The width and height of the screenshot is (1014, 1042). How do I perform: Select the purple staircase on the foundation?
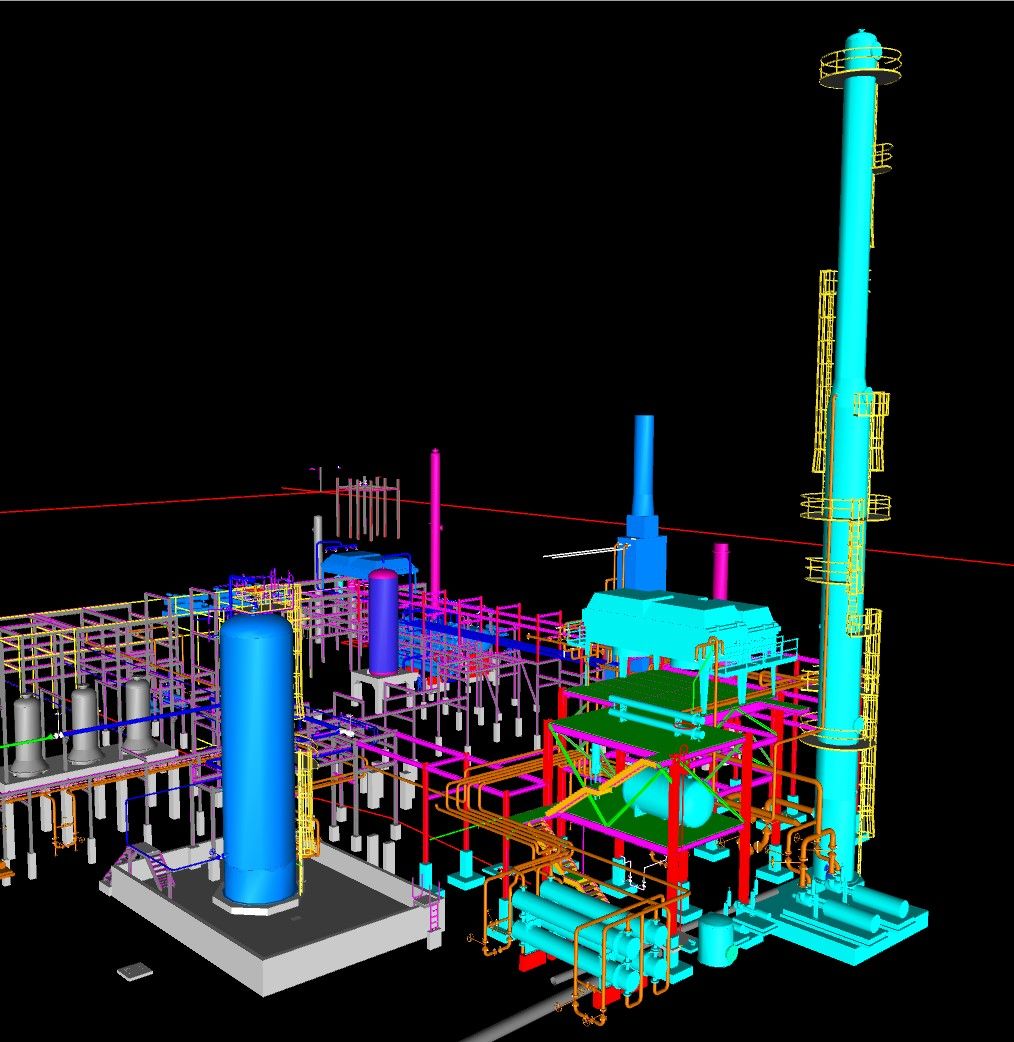pyautogui.click(x=148, y=866)
